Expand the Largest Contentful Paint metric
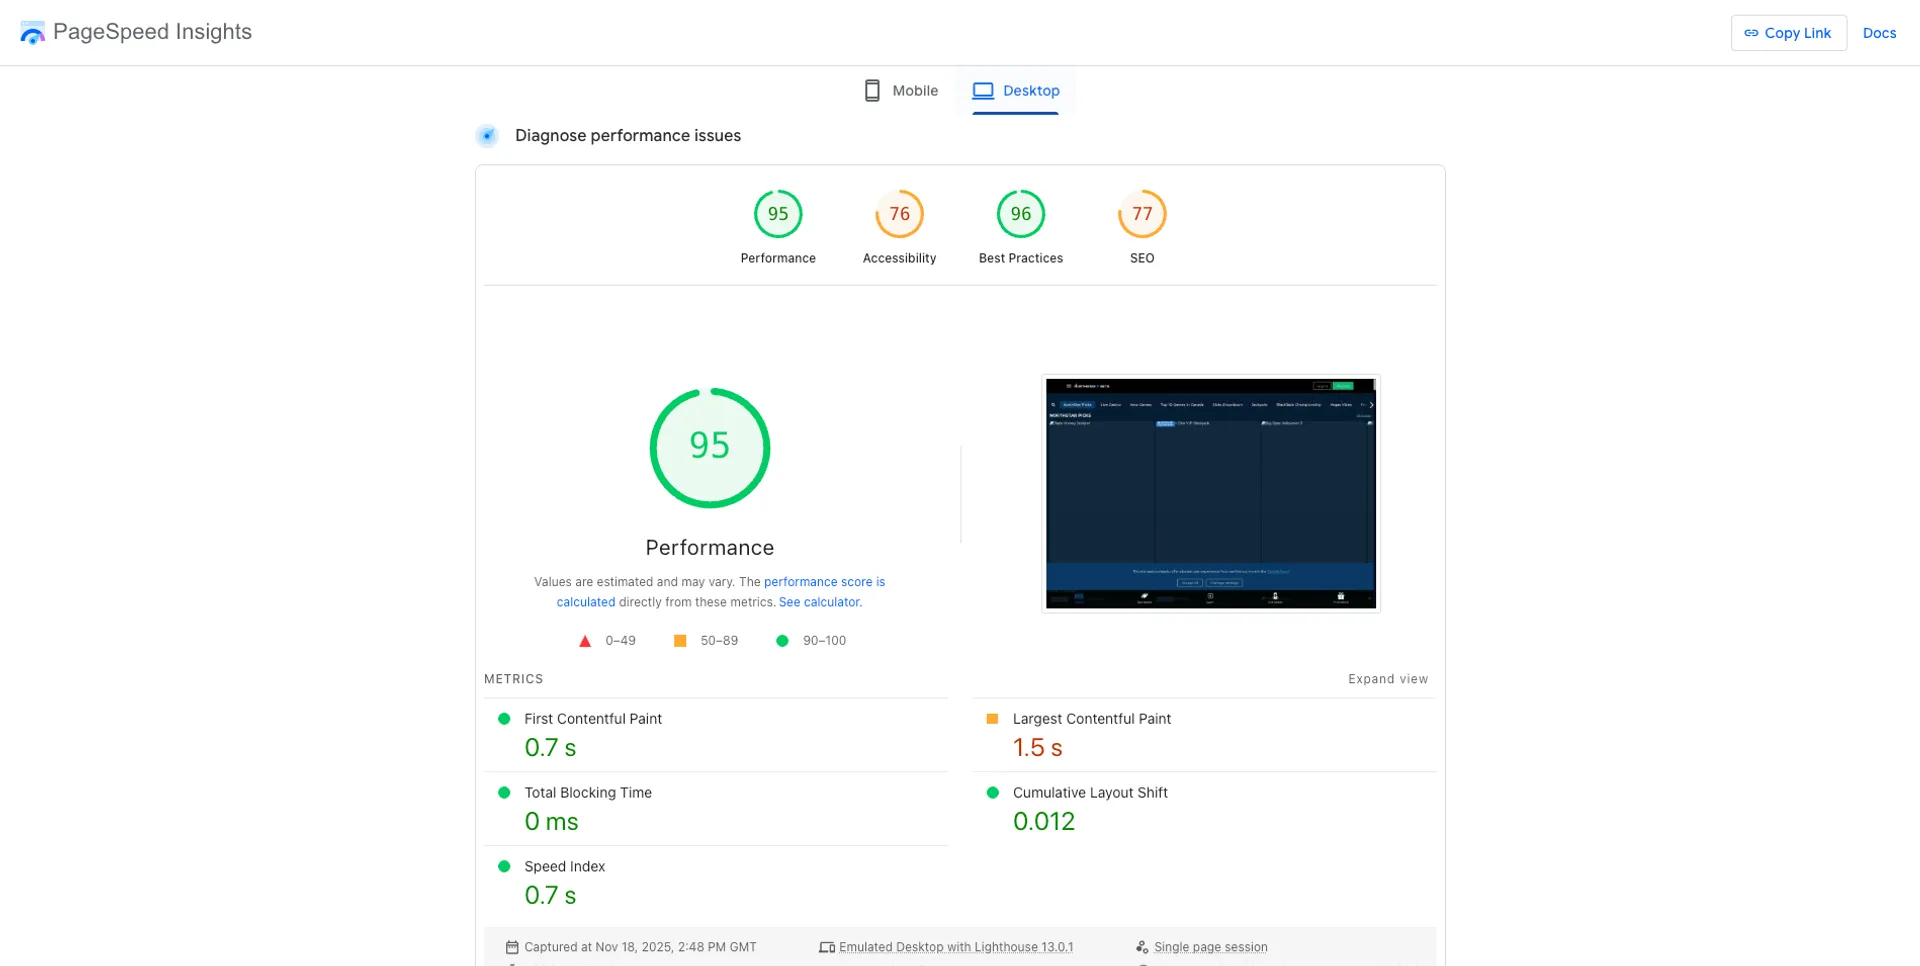The width and height of the screenshot is (1920, 966). tap(1091, 718)
